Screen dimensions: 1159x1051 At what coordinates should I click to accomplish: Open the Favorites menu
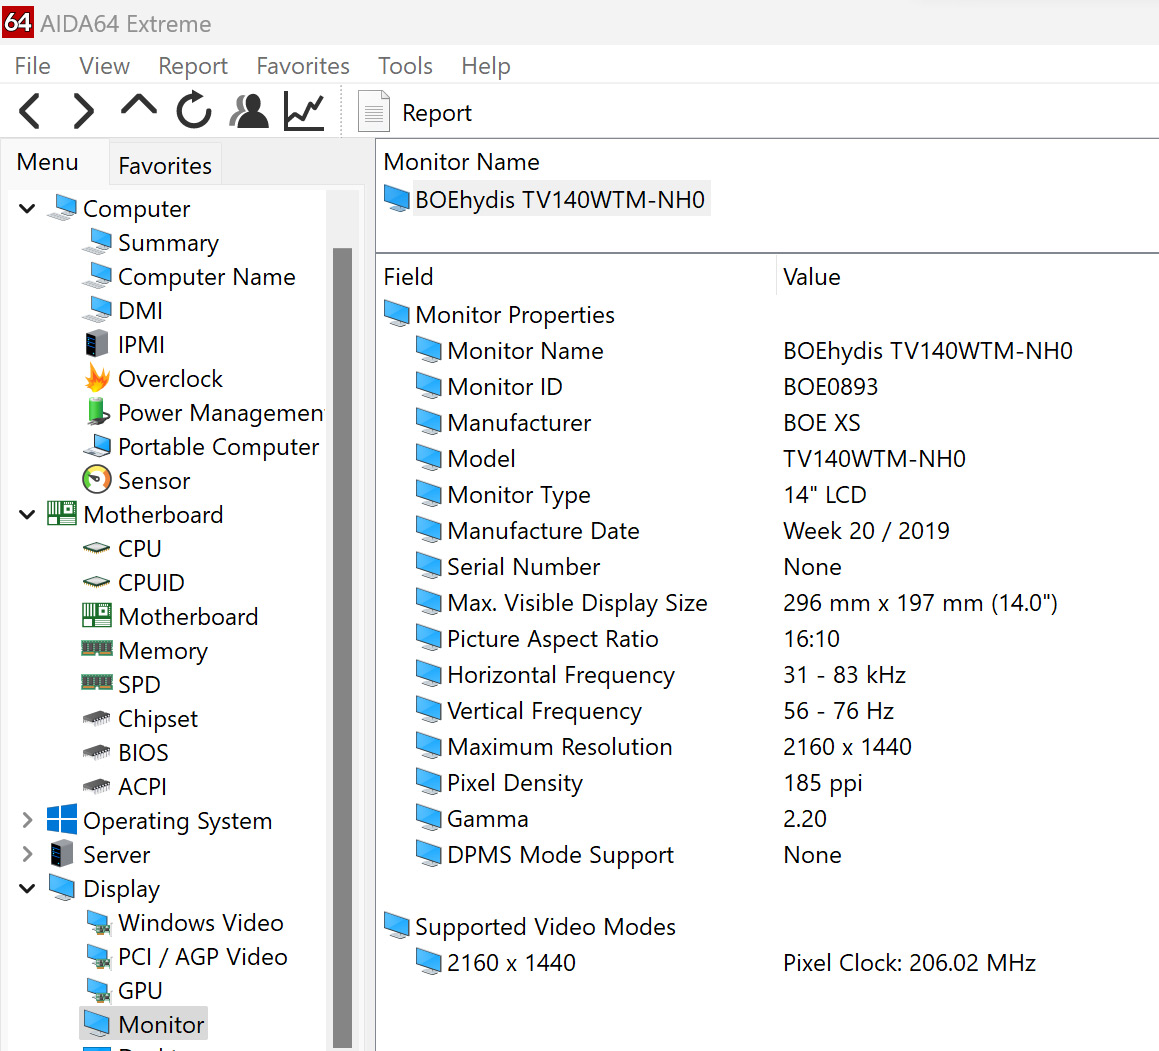(x=303, y=66)
